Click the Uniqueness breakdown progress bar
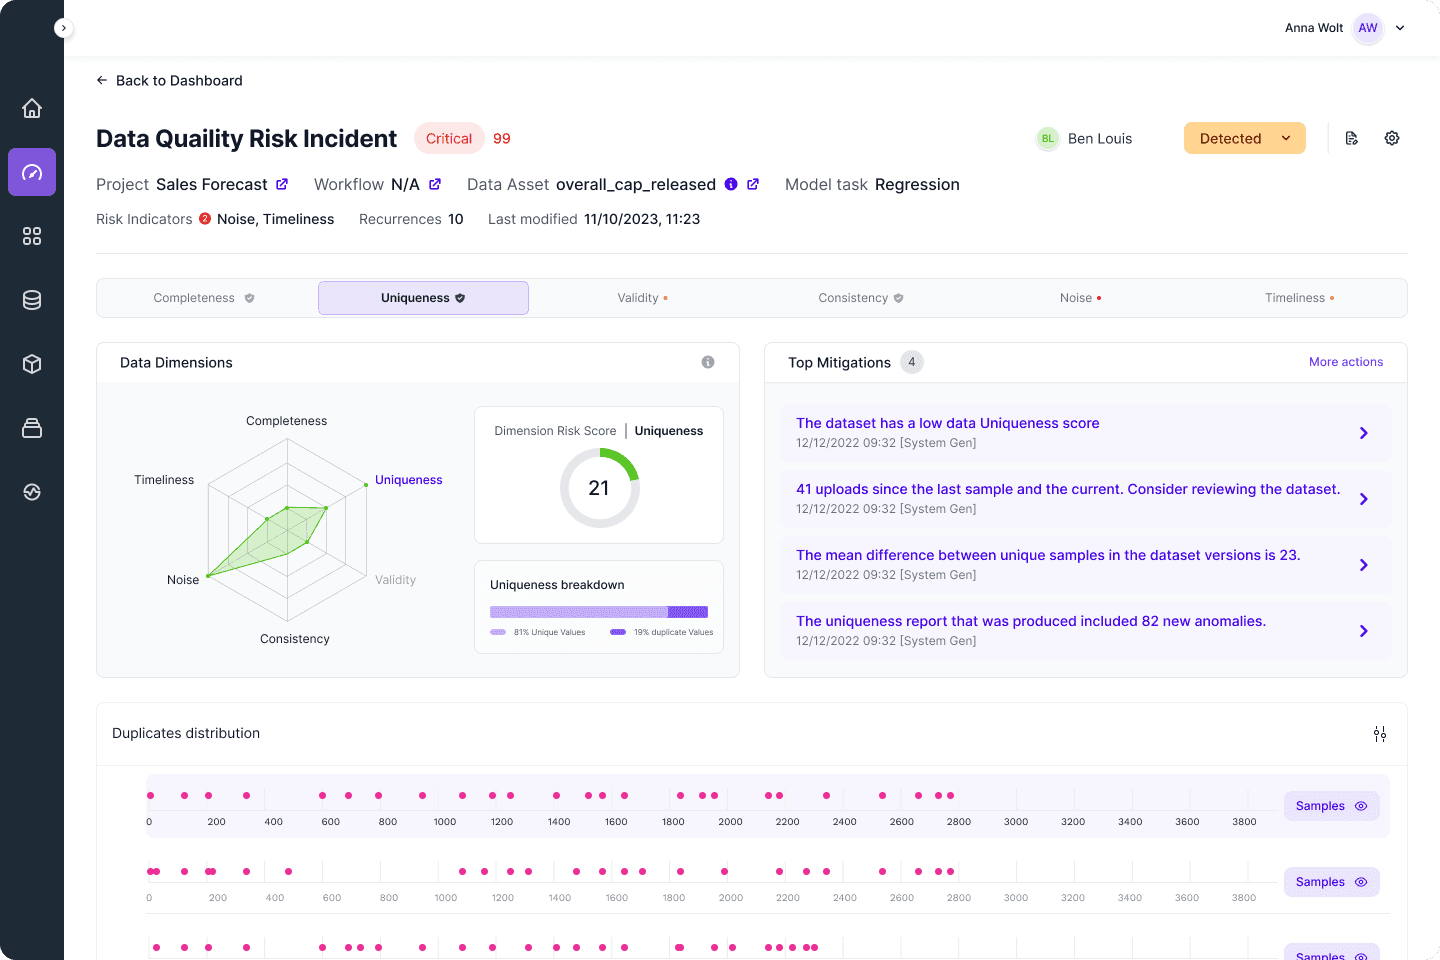This screenshot has width=1440, height=960. tap(599, 612)
